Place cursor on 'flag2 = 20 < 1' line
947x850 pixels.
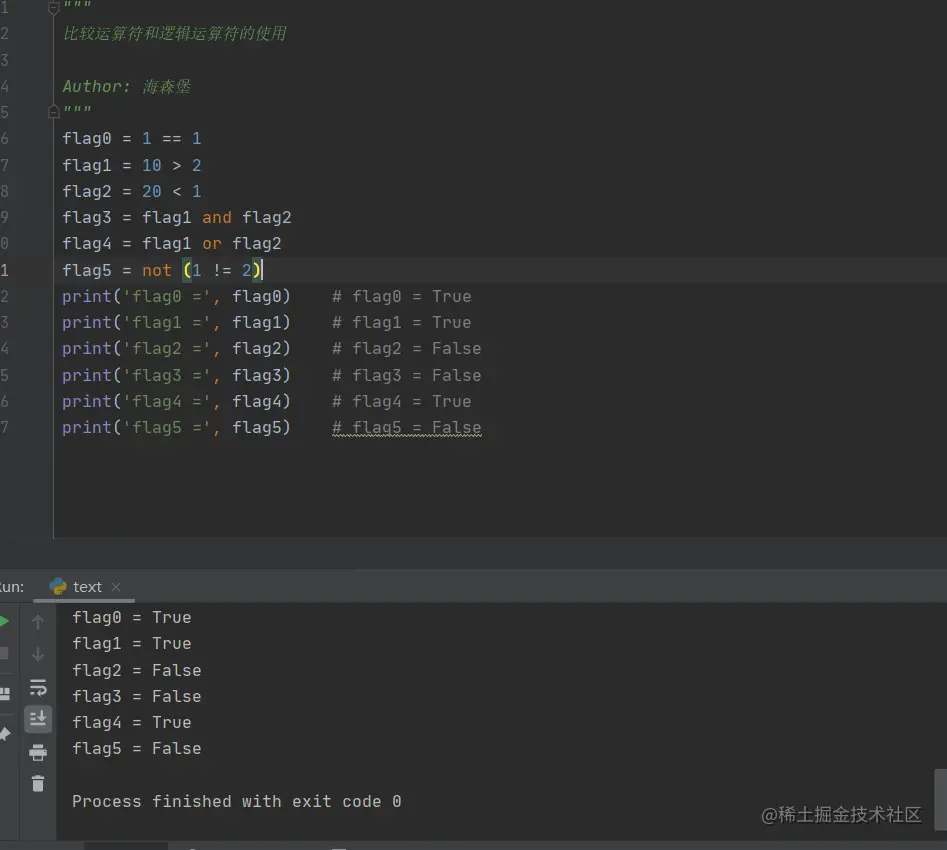[132, 191]
